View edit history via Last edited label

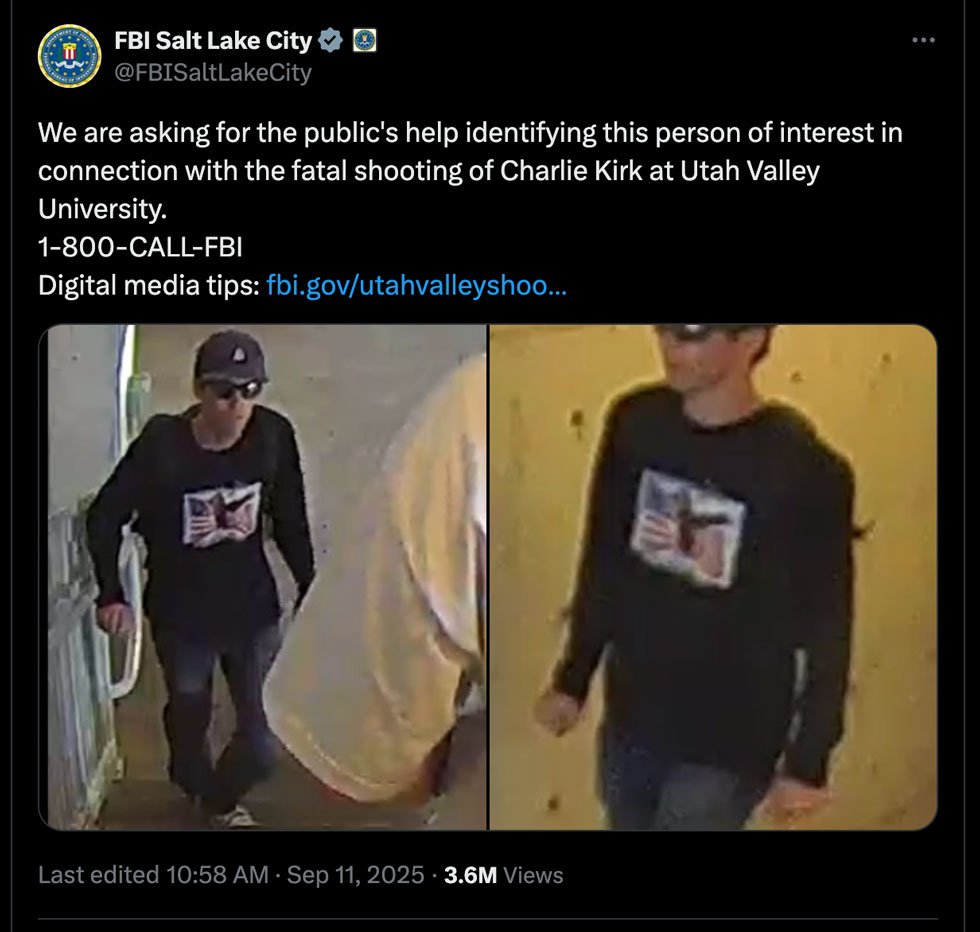tap(99, 875)
